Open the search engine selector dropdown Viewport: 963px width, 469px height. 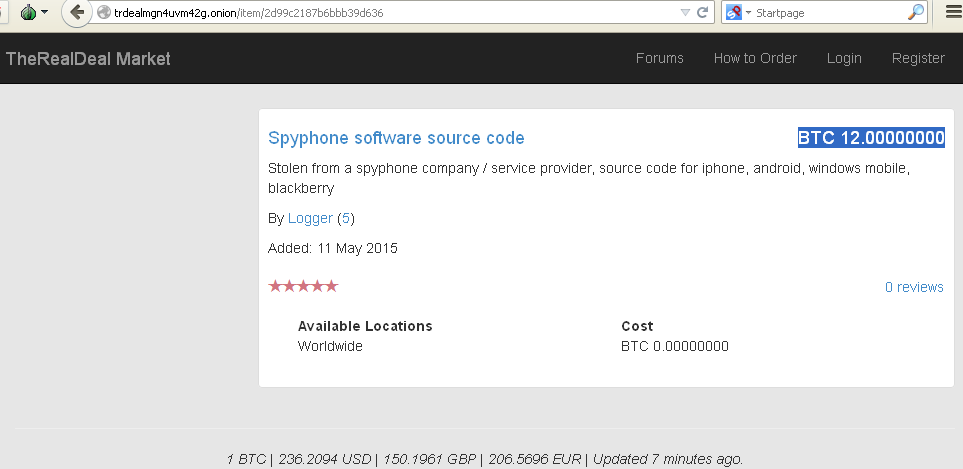[749, 12]
